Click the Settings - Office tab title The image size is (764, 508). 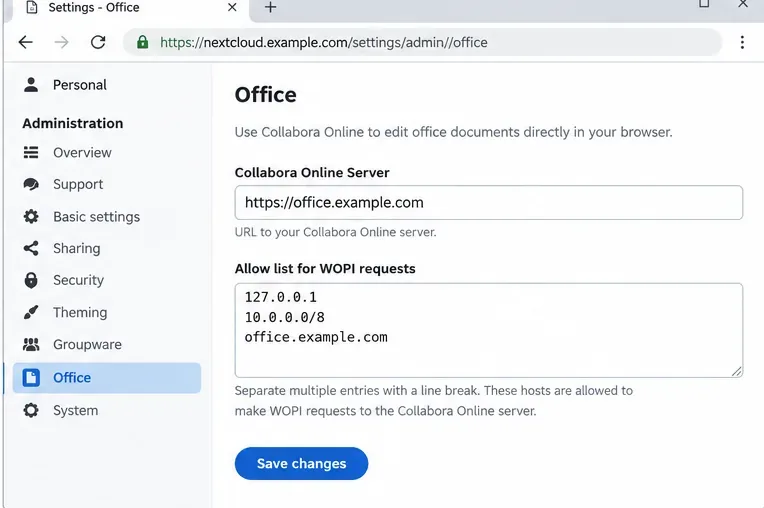pyautogui.click(x=94, y=7)
